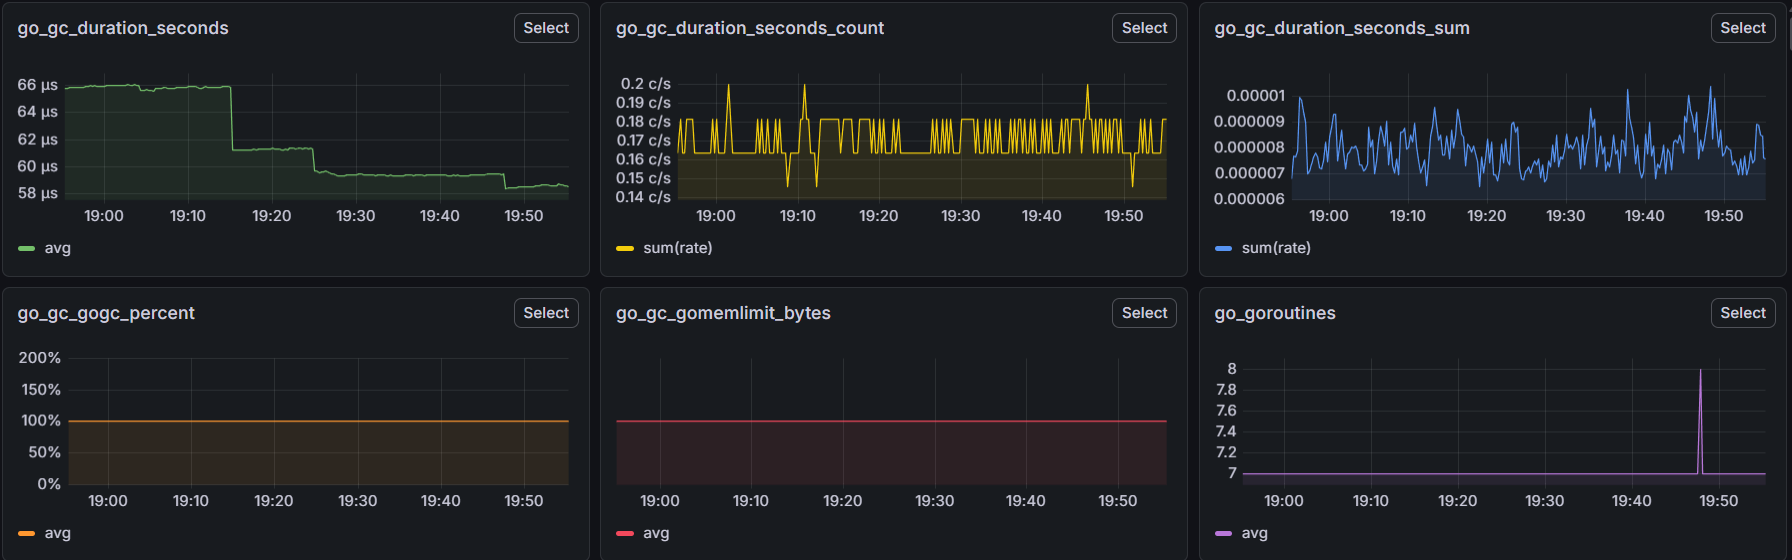The width and height of the screenshot is (1792, 560).
Task: Click Select on go_gc_duration_seconds panel
Action: click(x=546, y=28)
